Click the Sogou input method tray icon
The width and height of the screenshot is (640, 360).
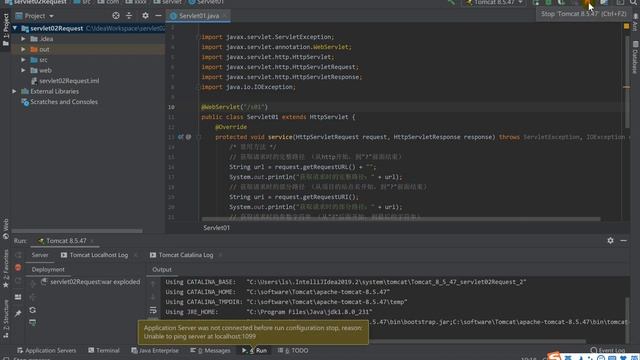554,356
